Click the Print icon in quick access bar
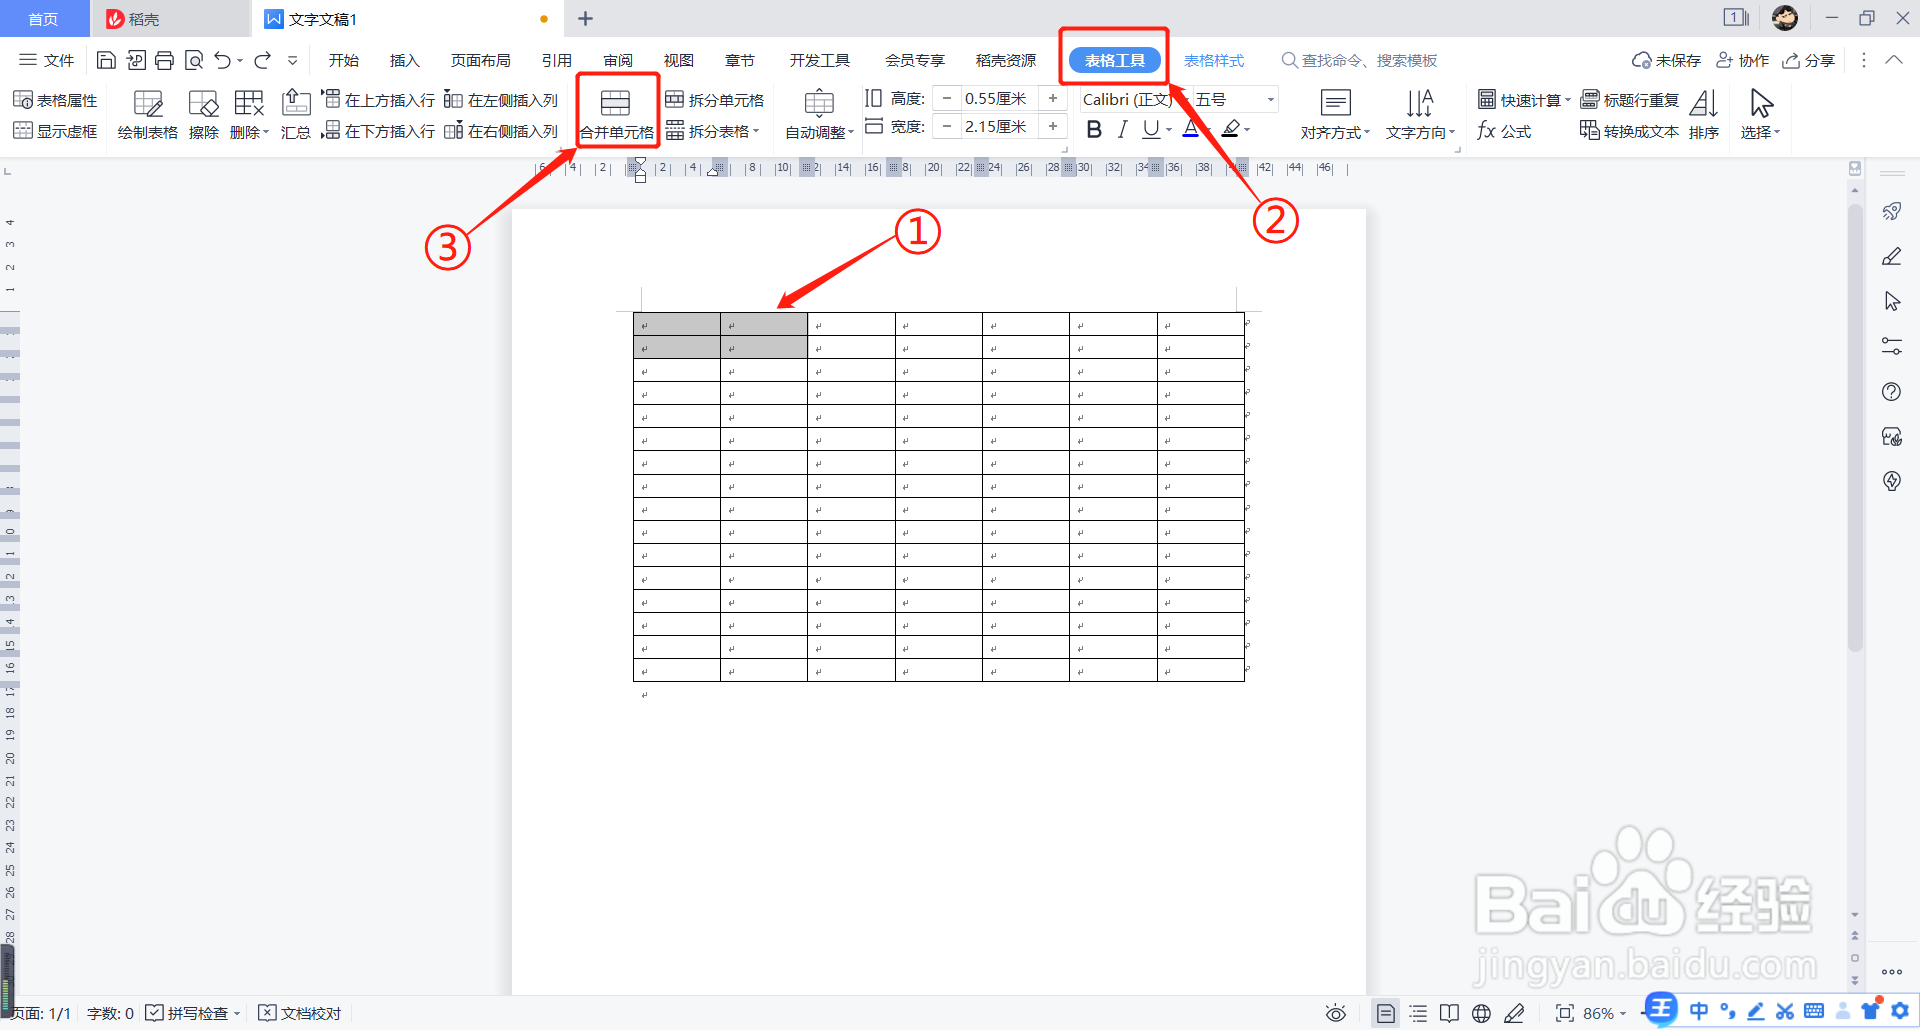Viewport: 1920px width, 1030px height. pyautogui.click(x=164, y=60)
